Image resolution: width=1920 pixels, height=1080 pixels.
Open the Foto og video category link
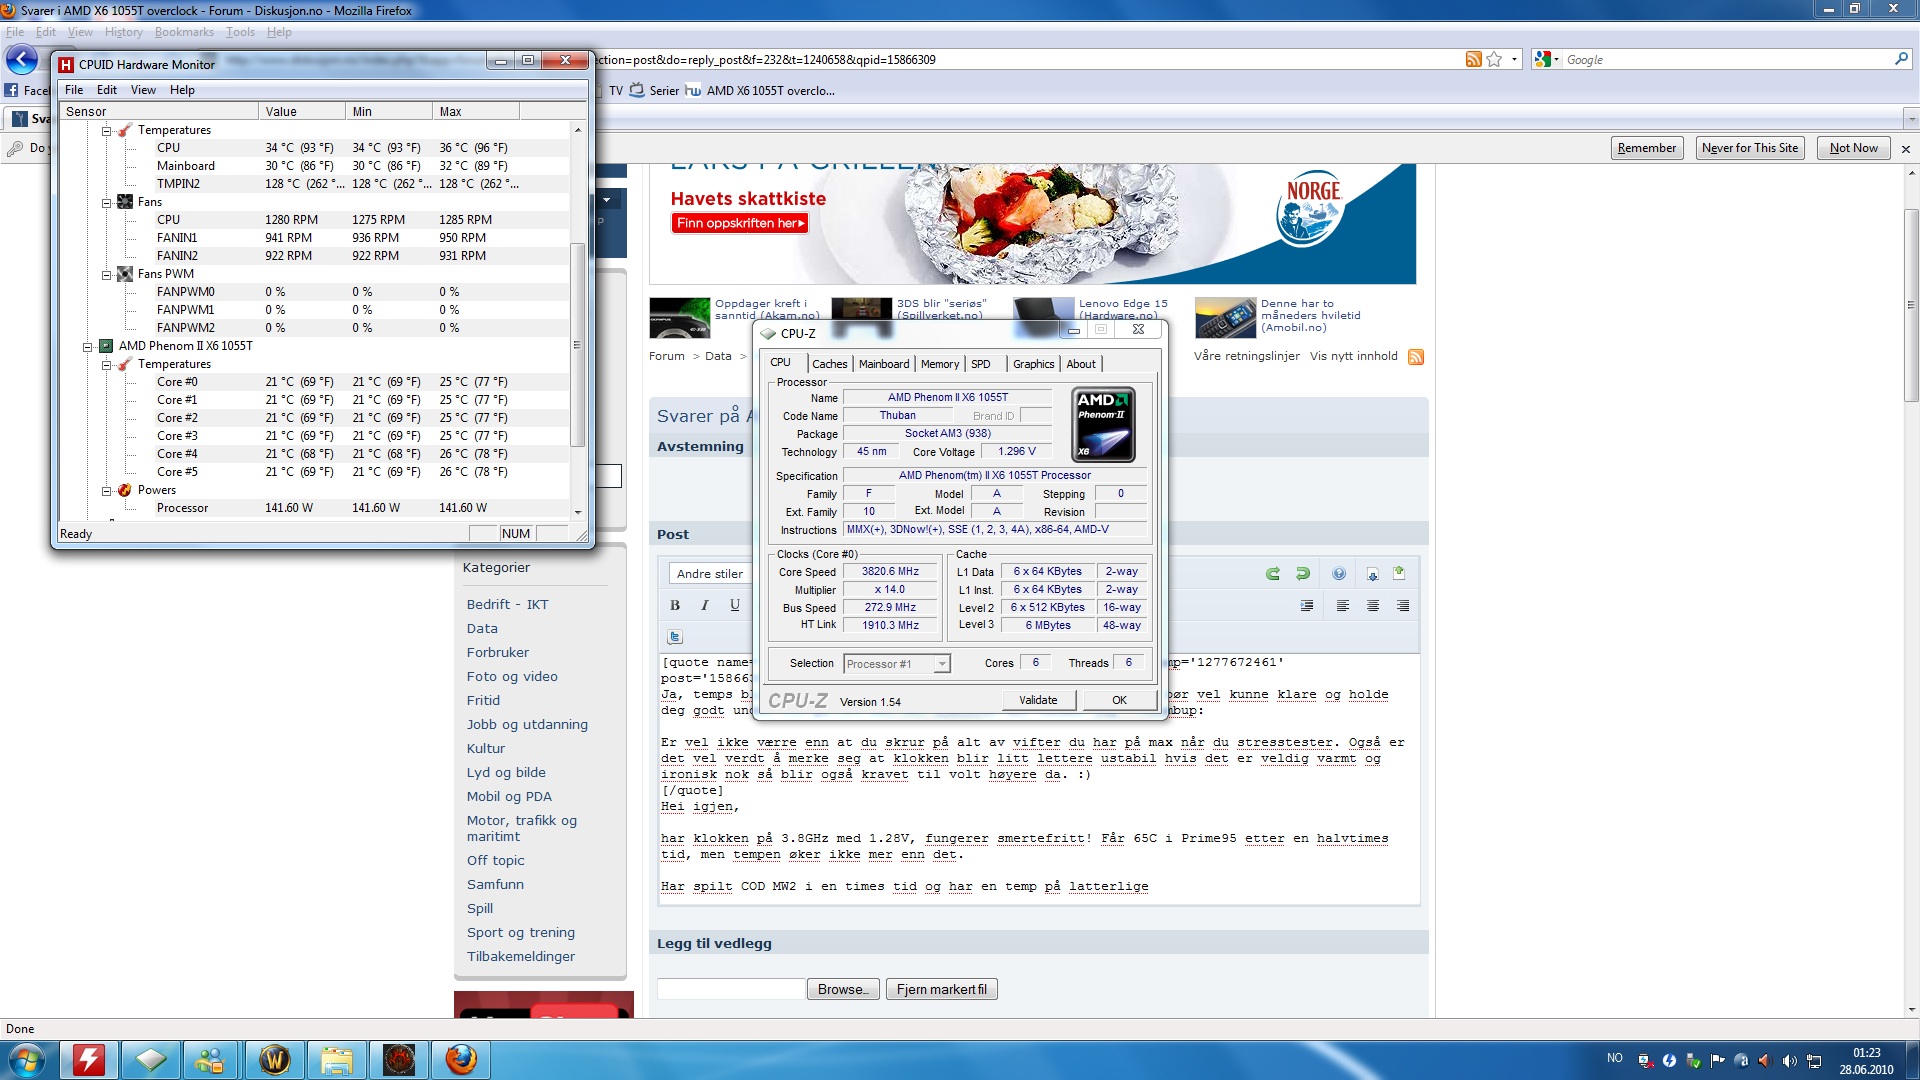tap(512, 677)
